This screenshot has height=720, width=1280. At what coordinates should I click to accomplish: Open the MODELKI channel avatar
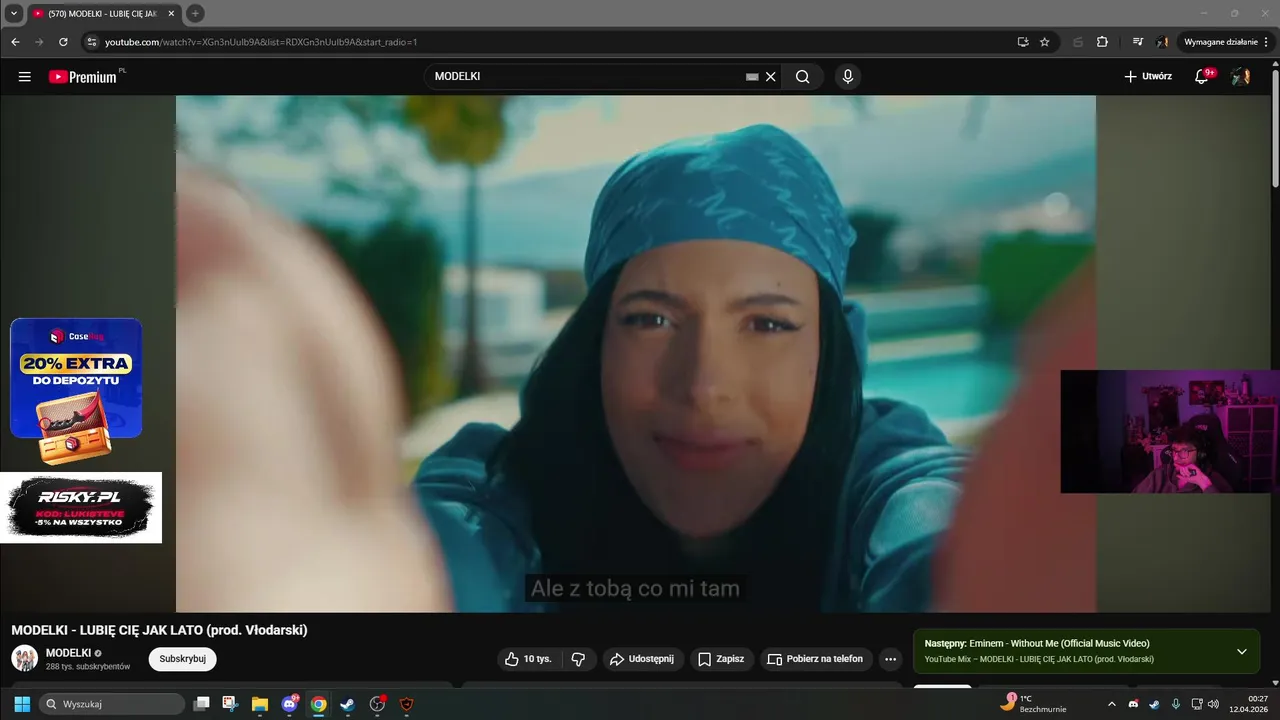point(24,658)
